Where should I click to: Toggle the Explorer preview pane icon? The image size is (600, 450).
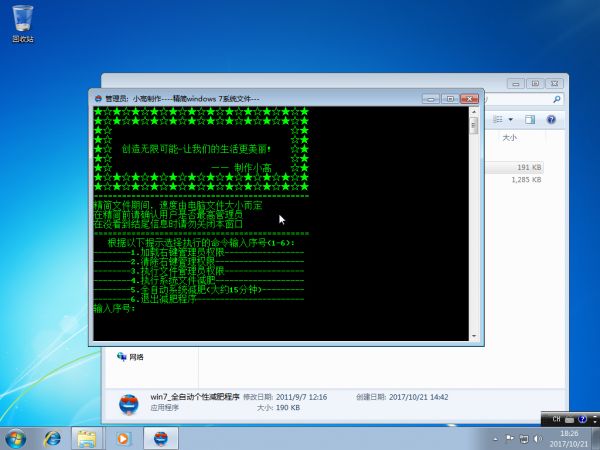[530, 120]
